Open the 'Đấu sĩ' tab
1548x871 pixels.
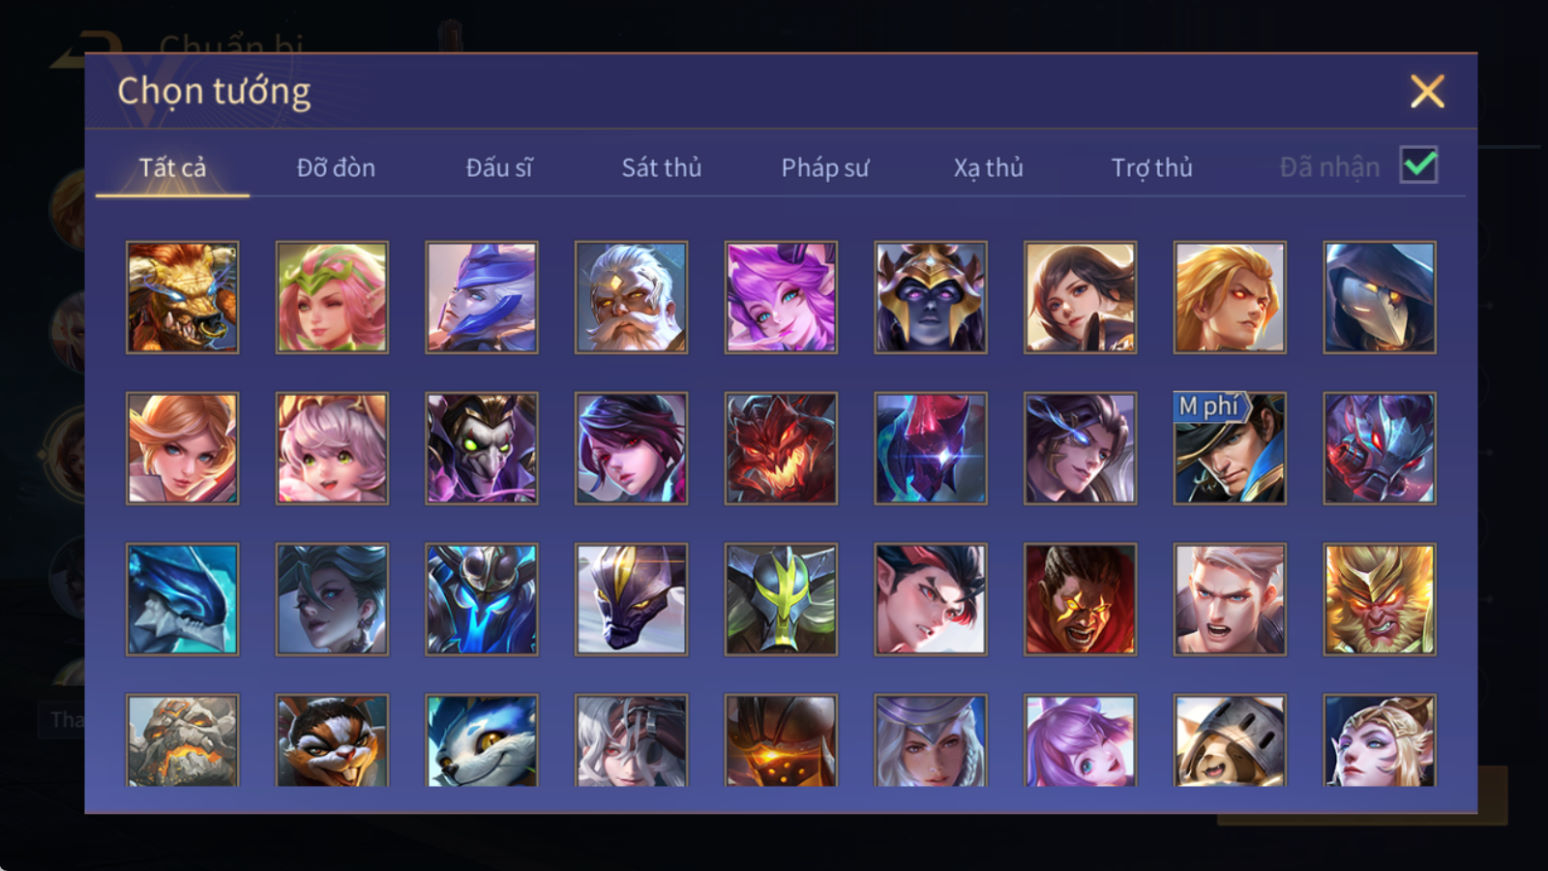click(499, 167)
